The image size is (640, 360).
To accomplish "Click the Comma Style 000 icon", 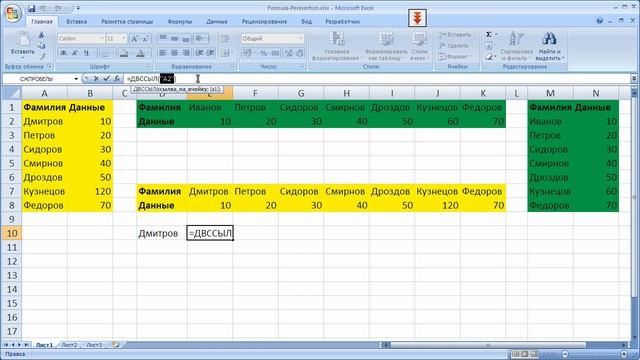I will pos(276,53).
